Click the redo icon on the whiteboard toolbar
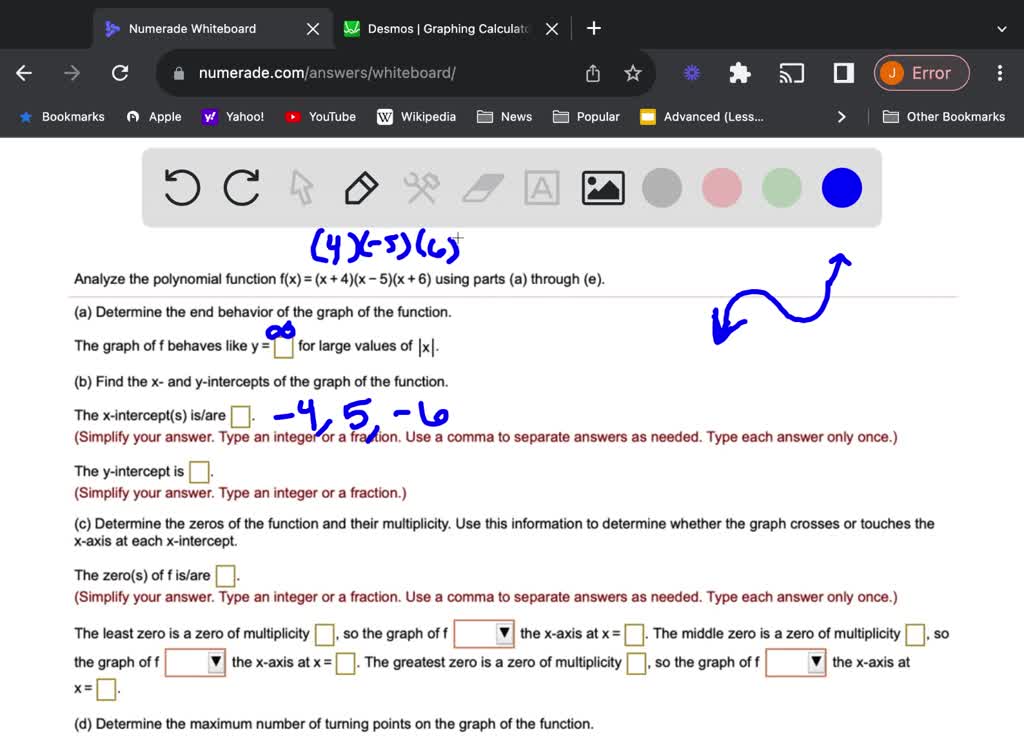Viewport: 1024px width, 742px height. pos(241,187)
